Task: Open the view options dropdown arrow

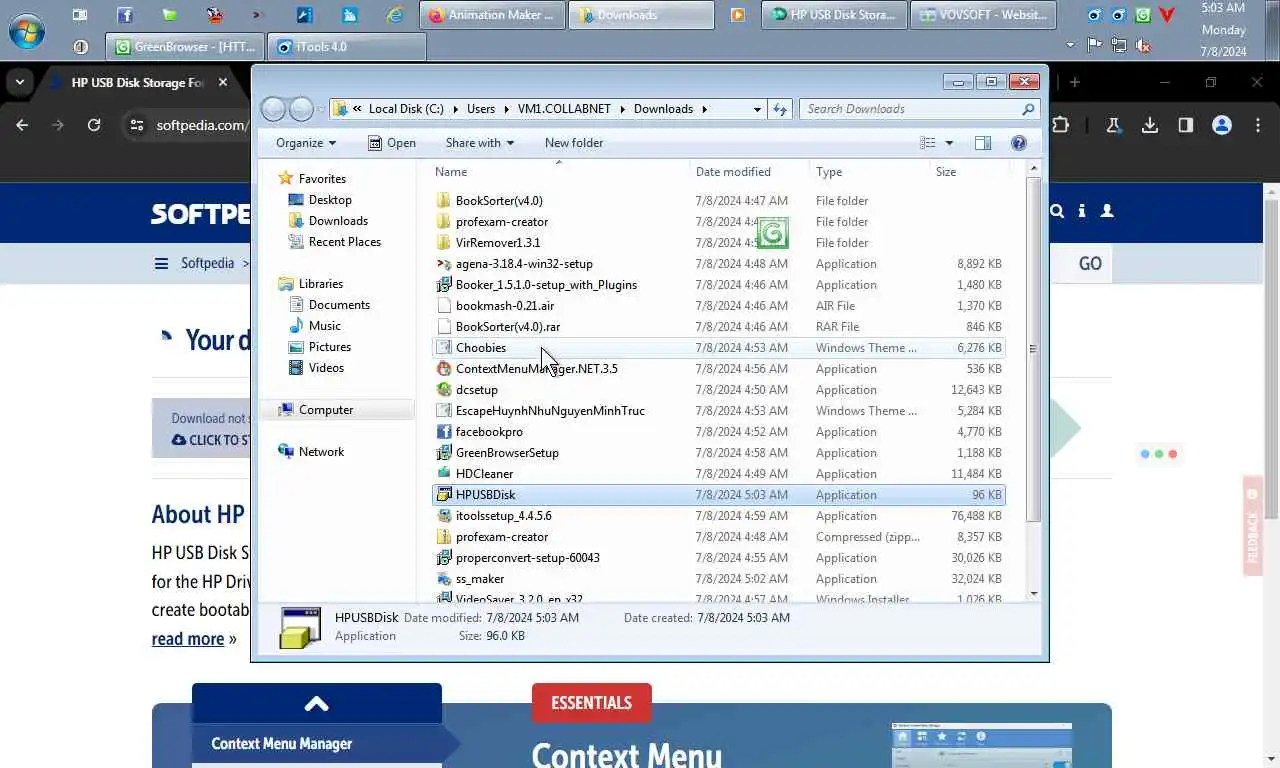Action: [x=949, y=143]
